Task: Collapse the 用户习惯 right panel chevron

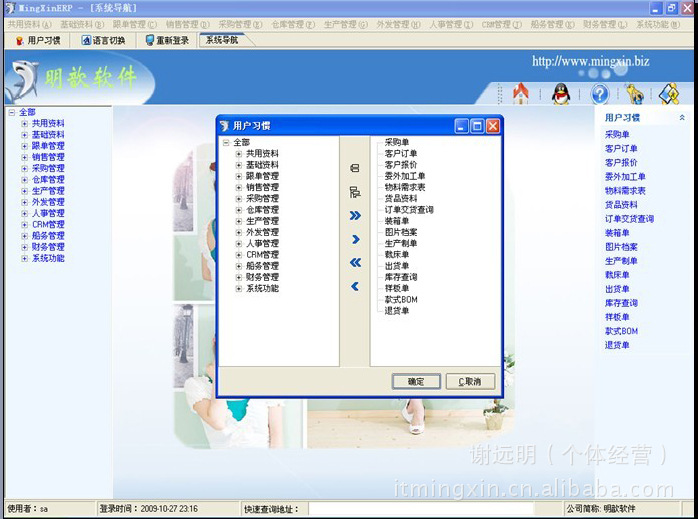Action: click(x=682, y=117)
